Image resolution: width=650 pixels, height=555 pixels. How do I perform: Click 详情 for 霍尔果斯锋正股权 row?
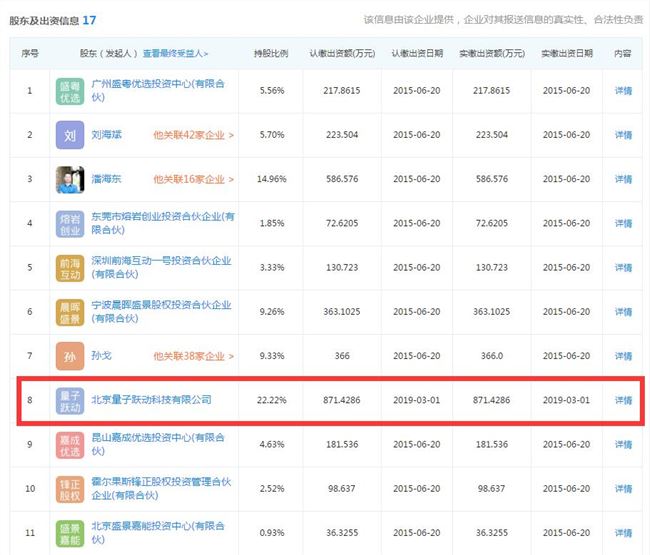coord(623,489)
